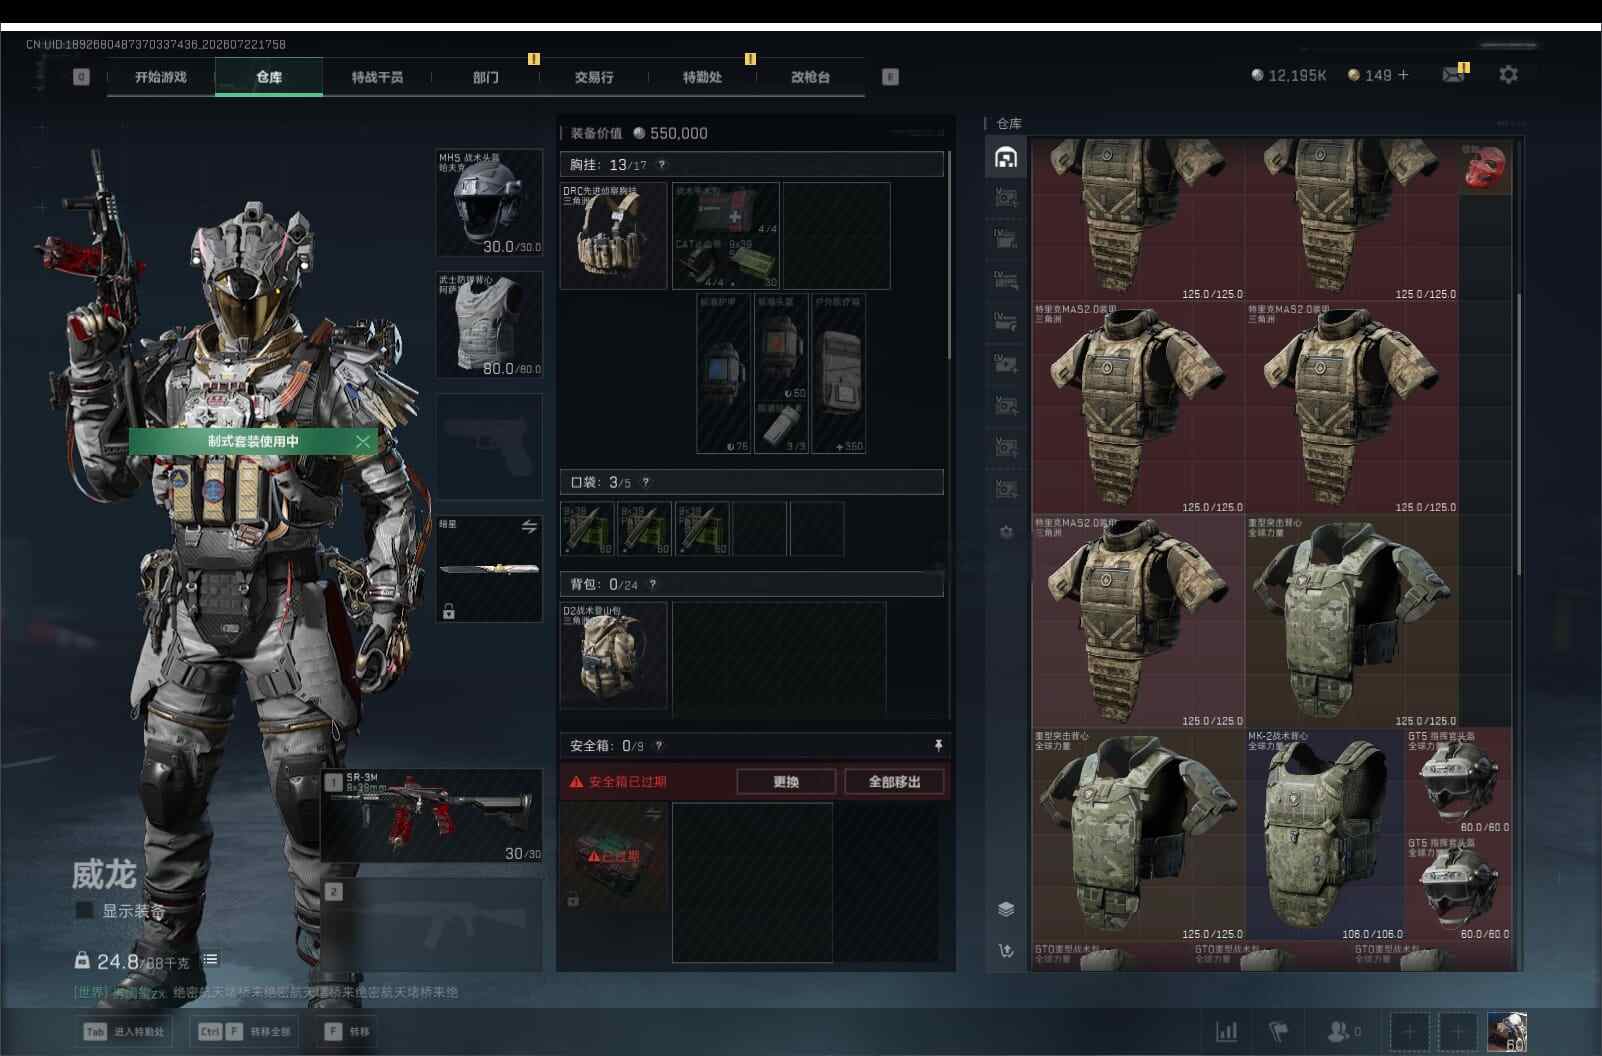Open the settings gear in top bar
The width and height of the screenshot is (1602, 1056).
[1508, 75]
